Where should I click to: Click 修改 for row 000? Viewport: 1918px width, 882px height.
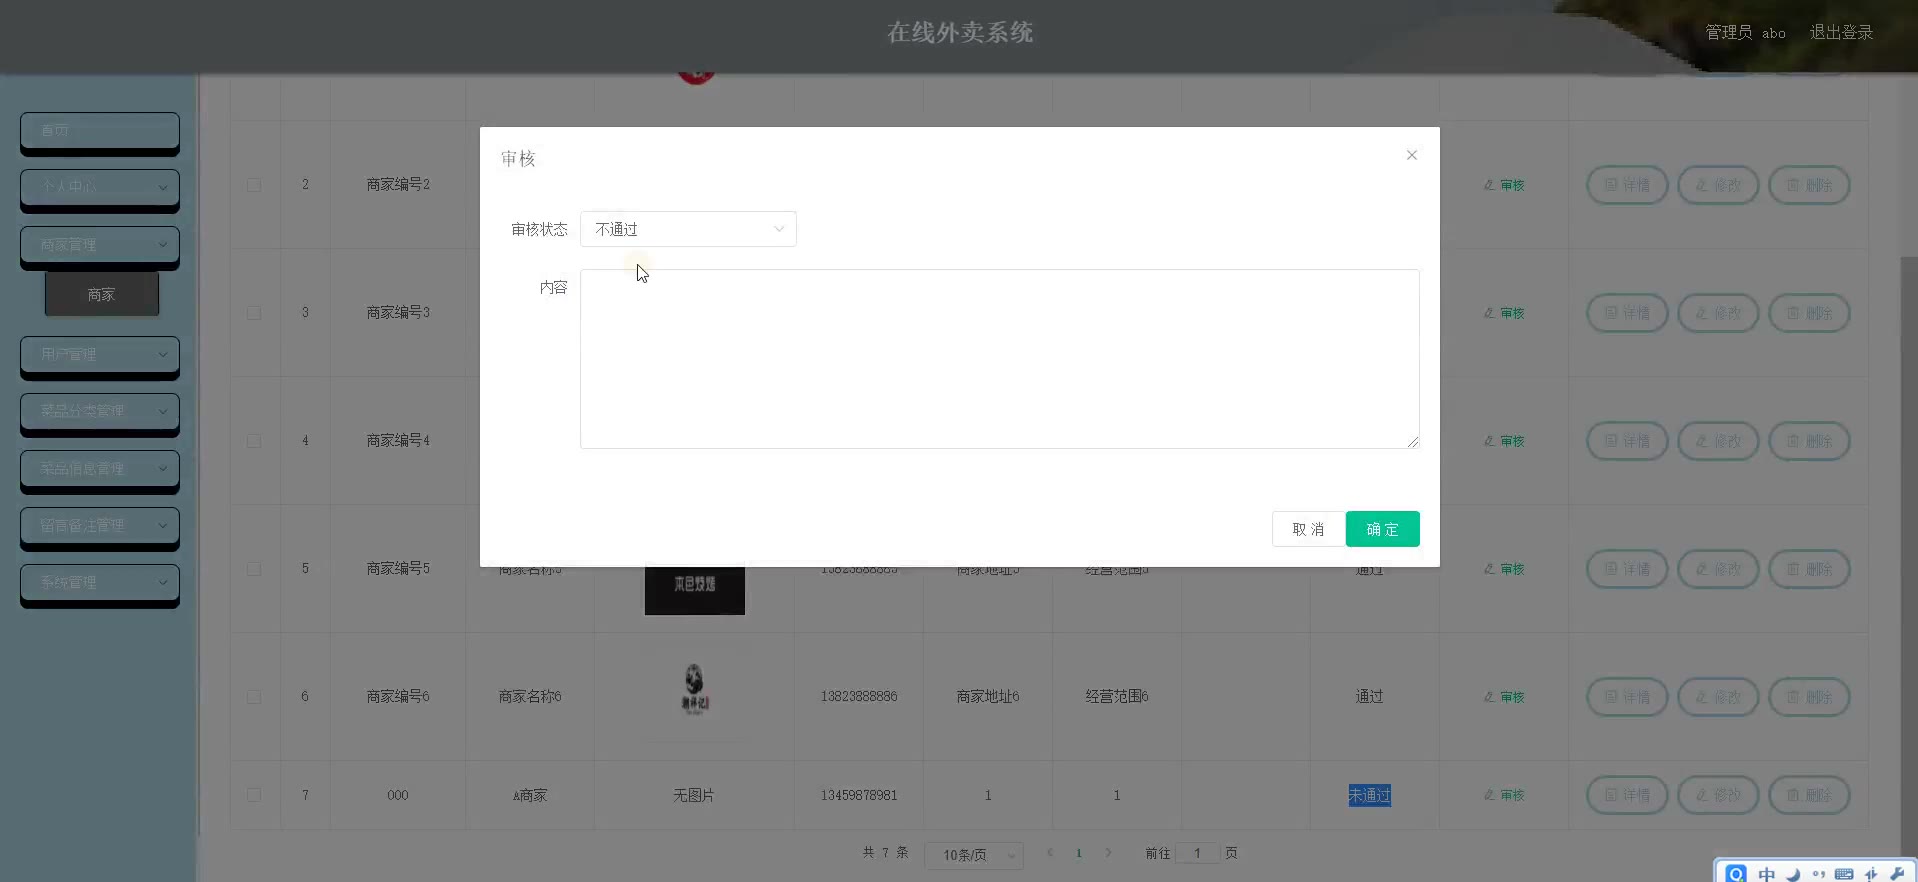1718,795
